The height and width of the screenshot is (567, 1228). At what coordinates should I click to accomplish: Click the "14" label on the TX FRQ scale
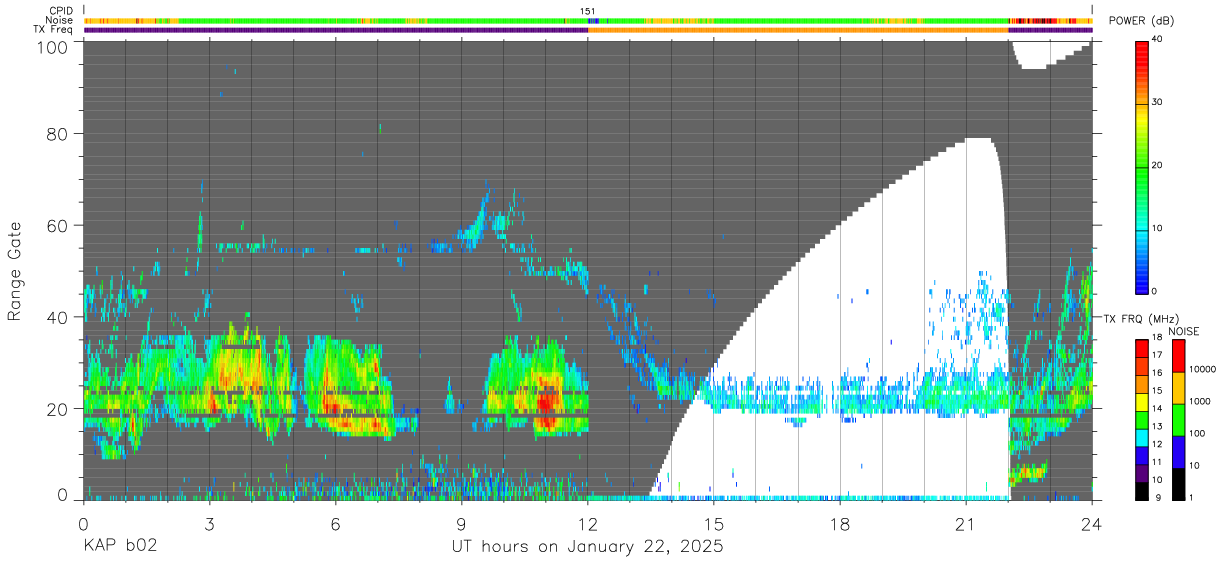(x=1158, y=408)
